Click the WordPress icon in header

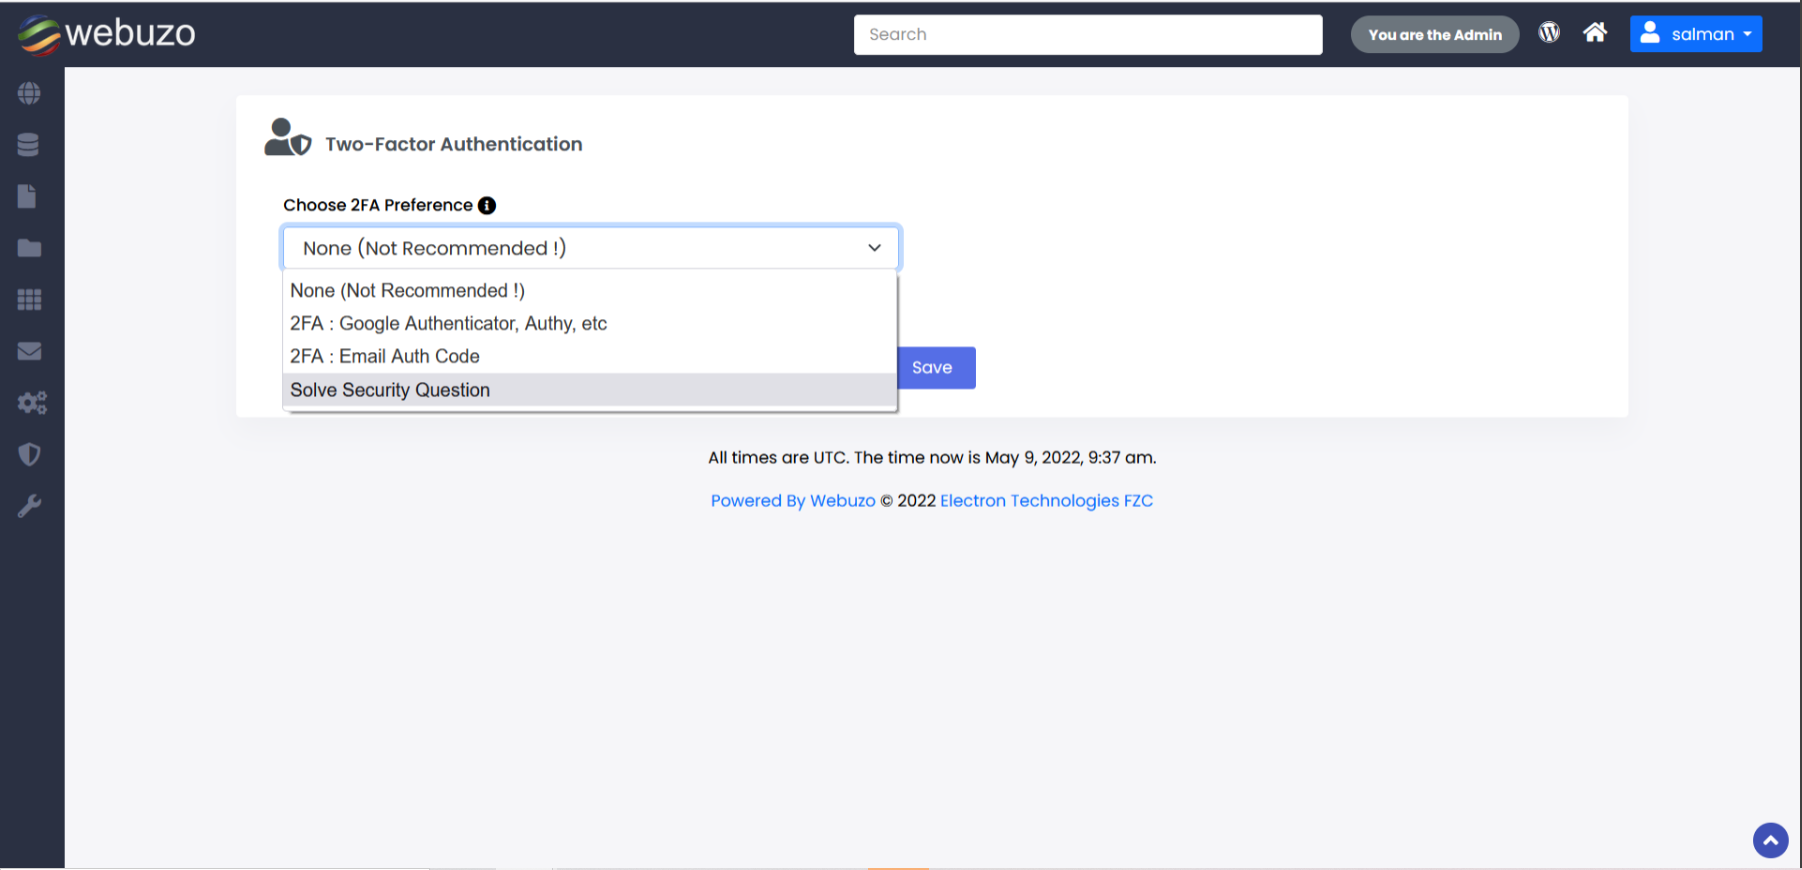(1549, 33)
